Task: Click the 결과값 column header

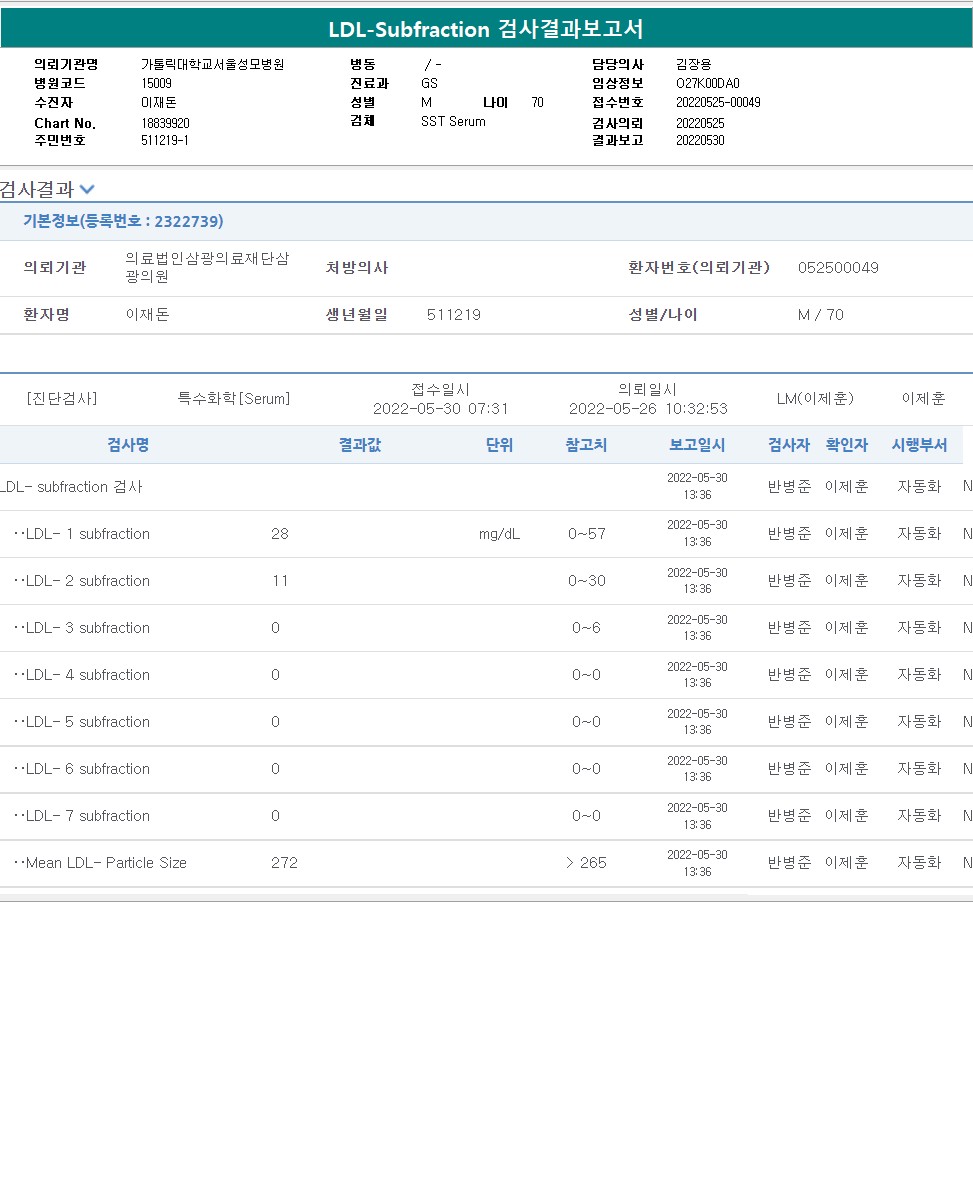Action: point(359,445)
